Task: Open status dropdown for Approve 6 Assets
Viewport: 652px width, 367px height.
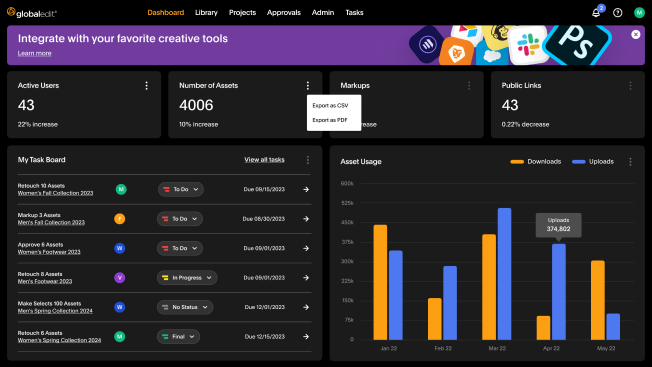Action: [x=180, y=249]
